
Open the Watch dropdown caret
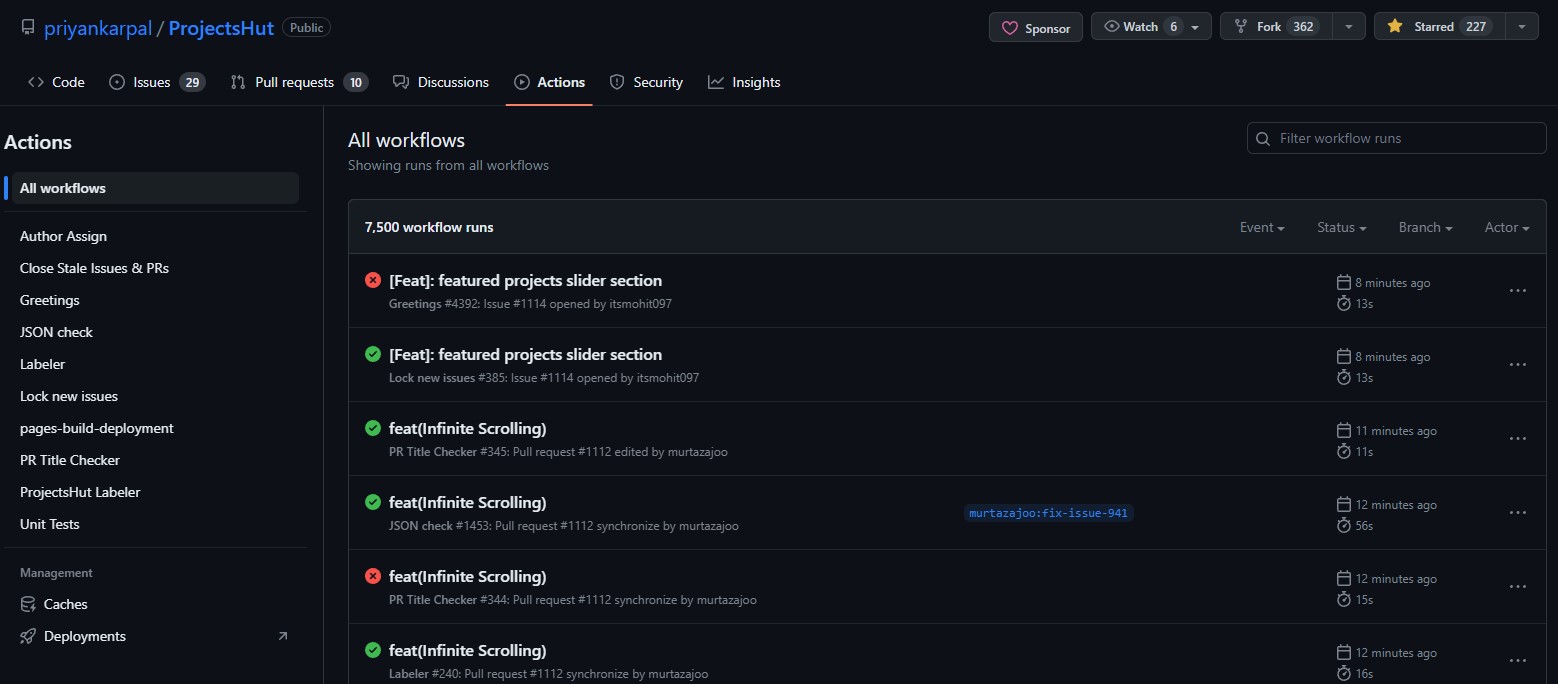1193,26
